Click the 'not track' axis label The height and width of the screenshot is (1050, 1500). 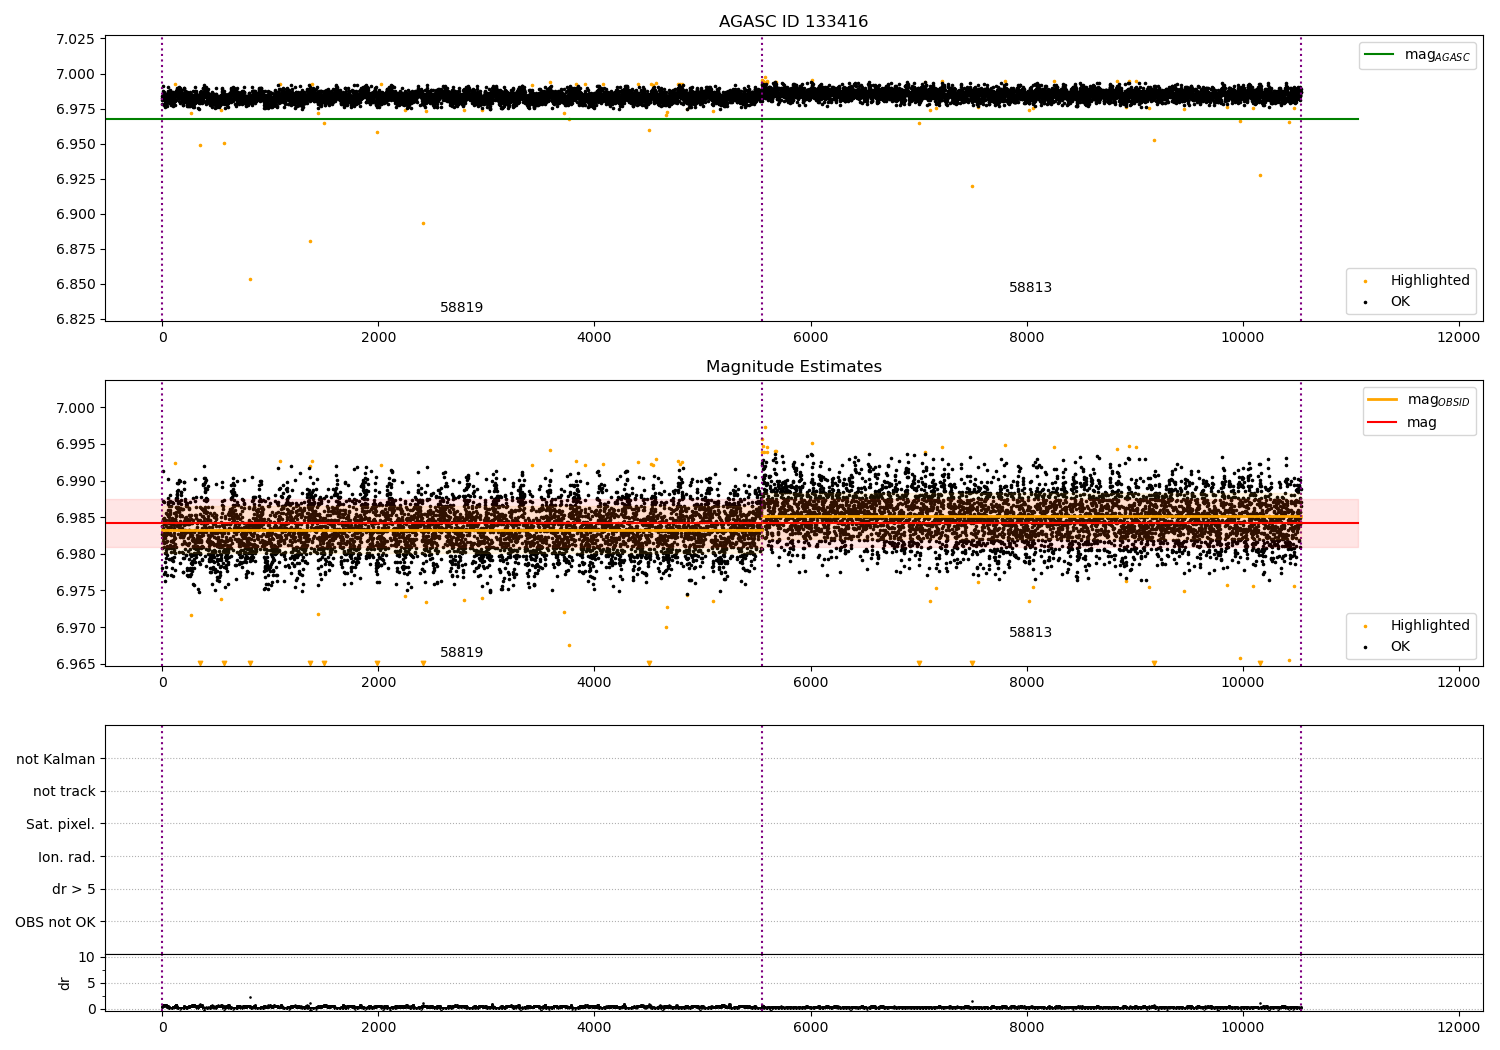(x=64, y=791)
